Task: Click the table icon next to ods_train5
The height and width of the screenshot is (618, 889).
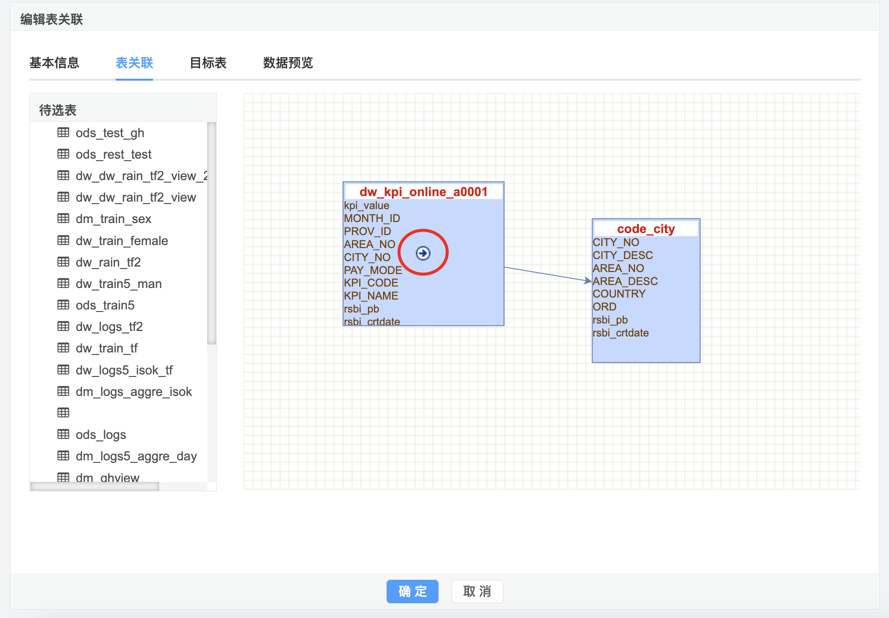Action: (x=64, y=305)
